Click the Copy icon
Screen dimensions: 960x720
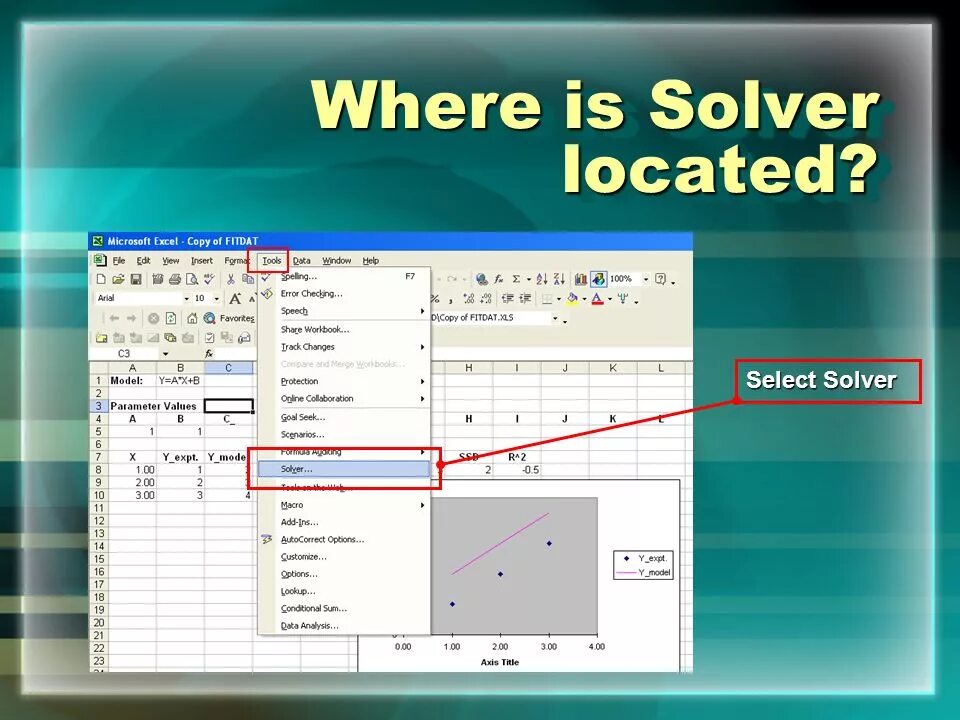click(x=248, y=279)
